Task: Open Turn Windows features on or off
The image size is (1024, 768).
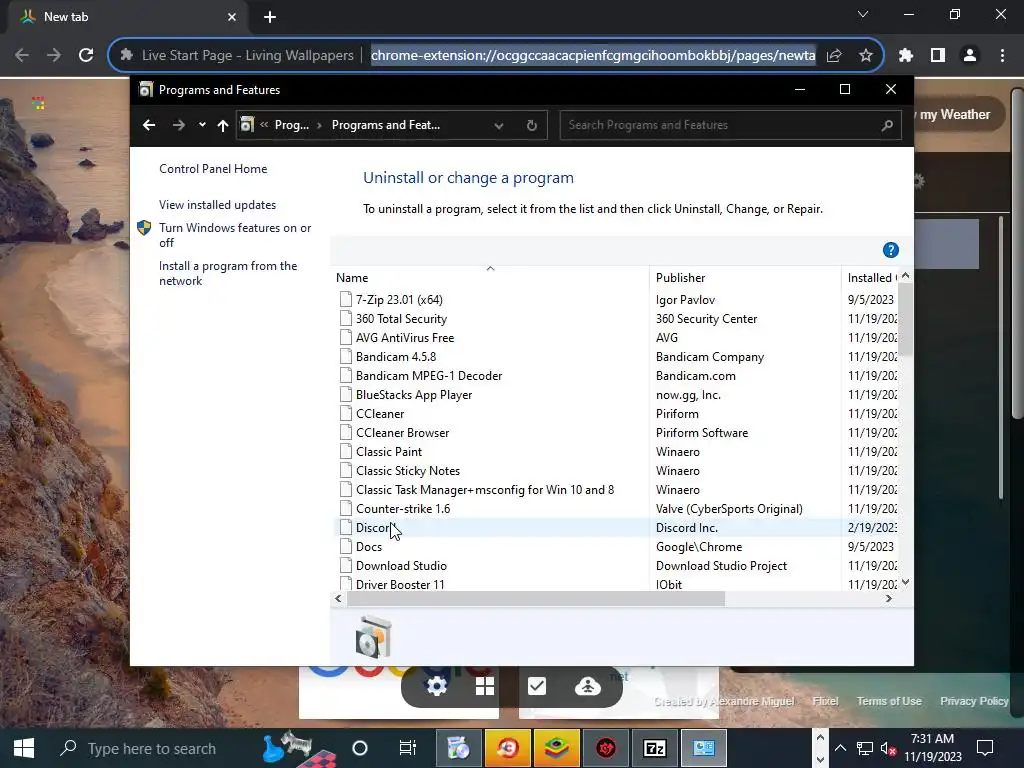Action: [x=235, y=235]
